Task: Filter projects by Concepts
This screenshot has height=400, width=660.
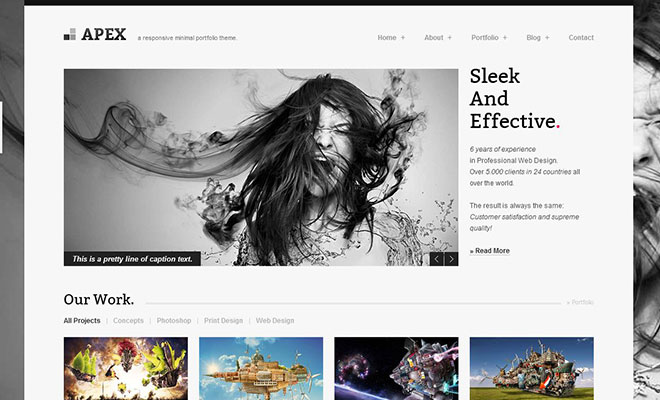Action: pos(128,321)
